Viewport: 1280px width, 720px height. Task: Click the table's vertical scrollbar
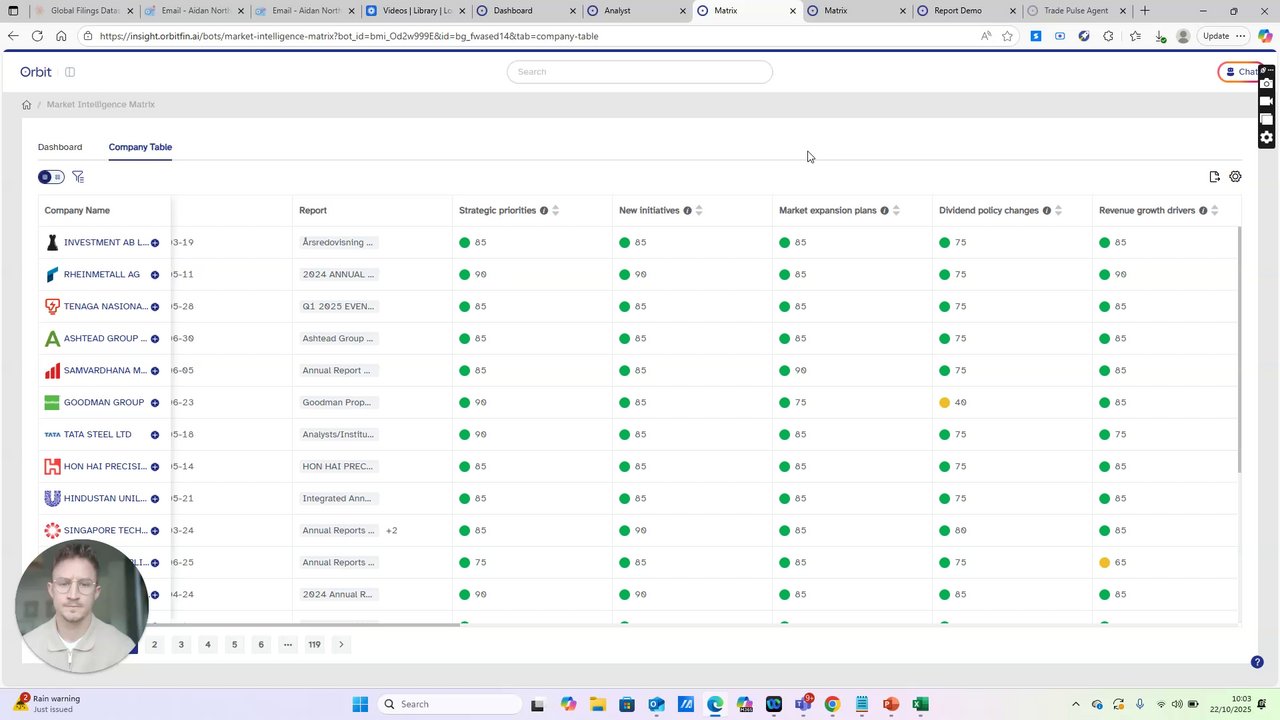[x=1239, y=350]
